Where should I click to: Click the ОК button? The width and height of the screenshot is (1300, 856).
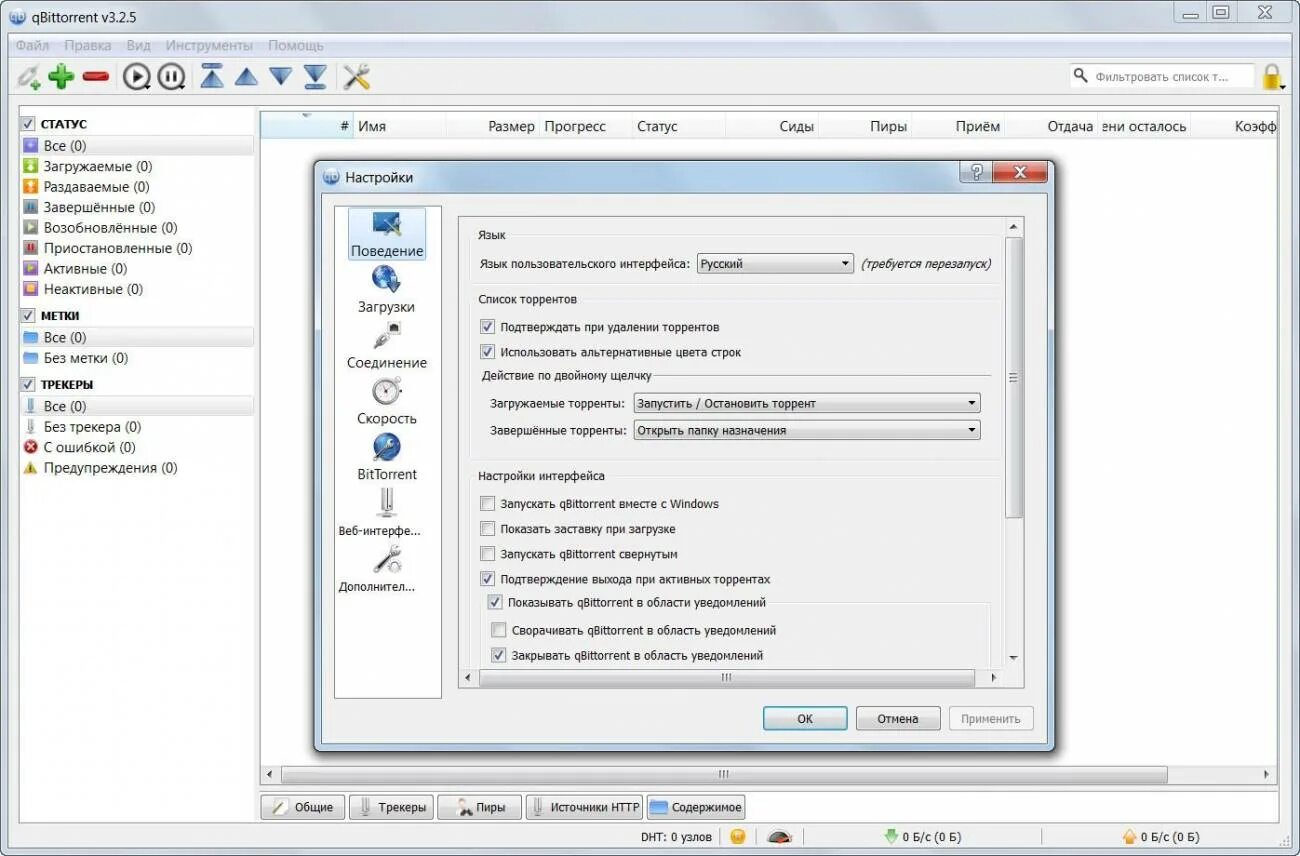tap(805, 718)
